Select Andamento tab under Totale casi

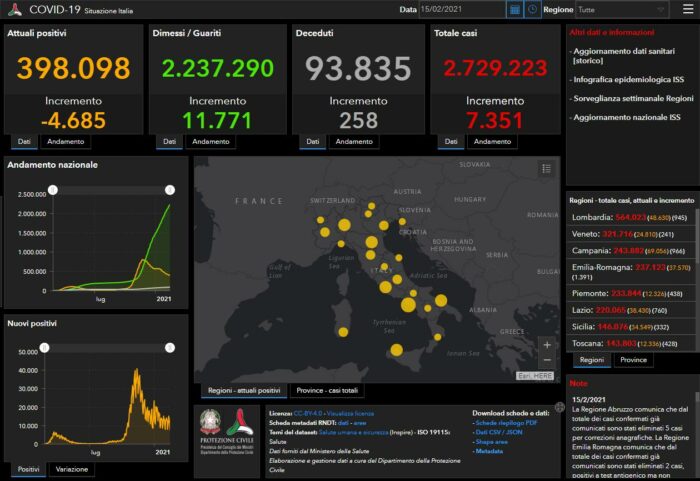tap(492, 142)
